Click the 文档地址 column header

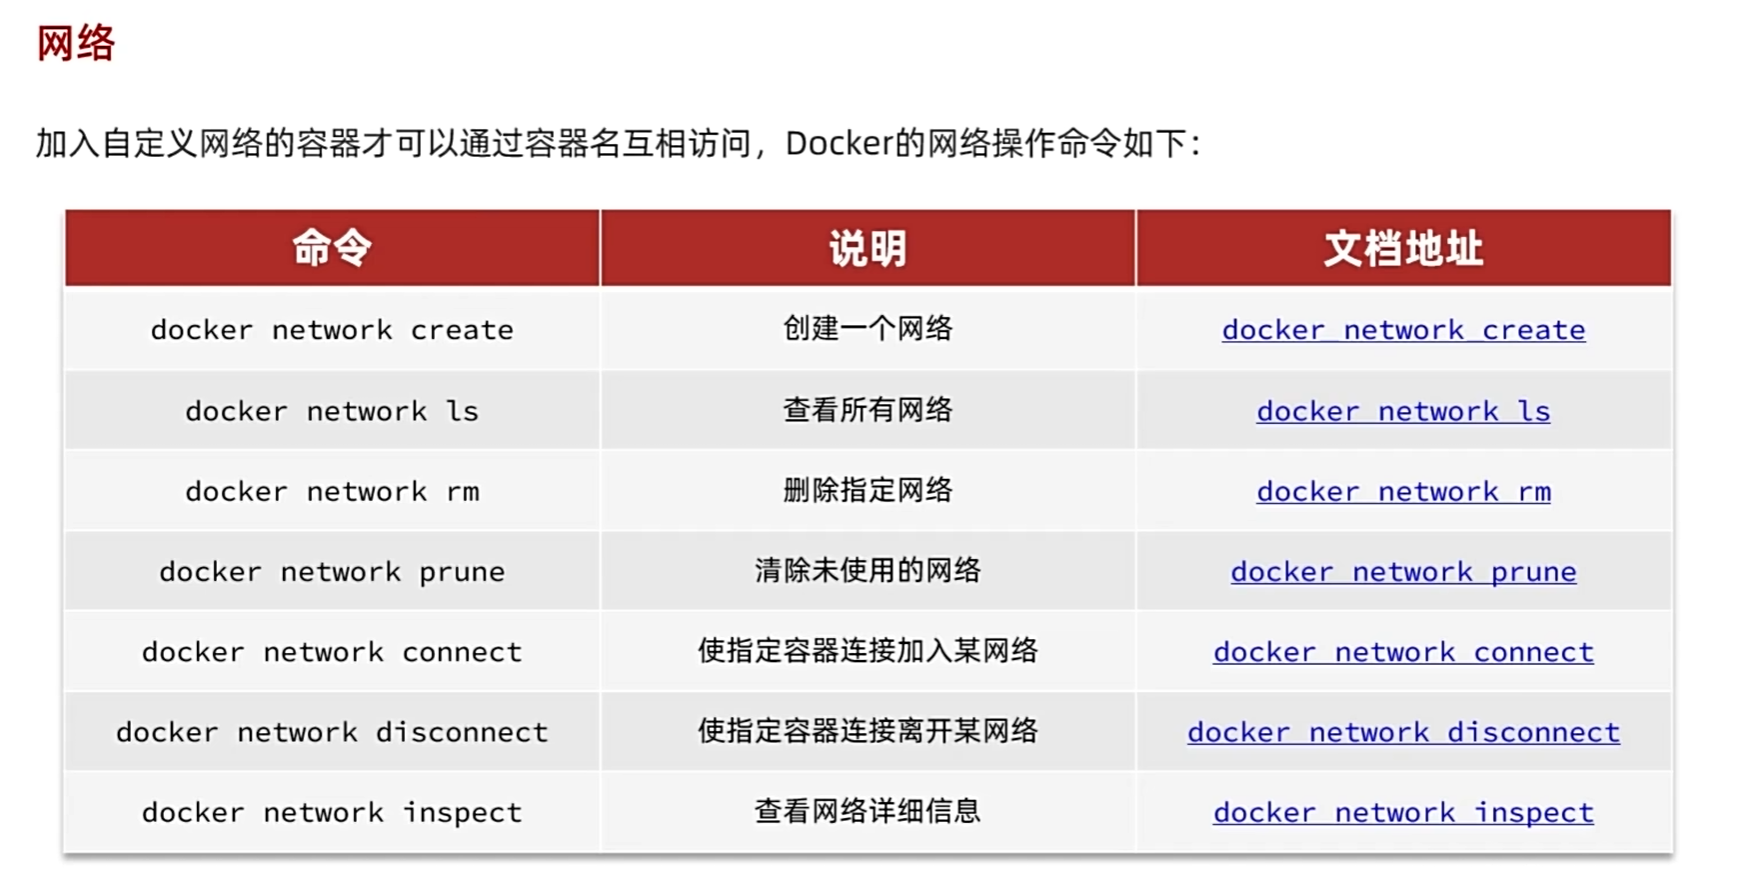pyautogui.click(x=1402, y=248)
